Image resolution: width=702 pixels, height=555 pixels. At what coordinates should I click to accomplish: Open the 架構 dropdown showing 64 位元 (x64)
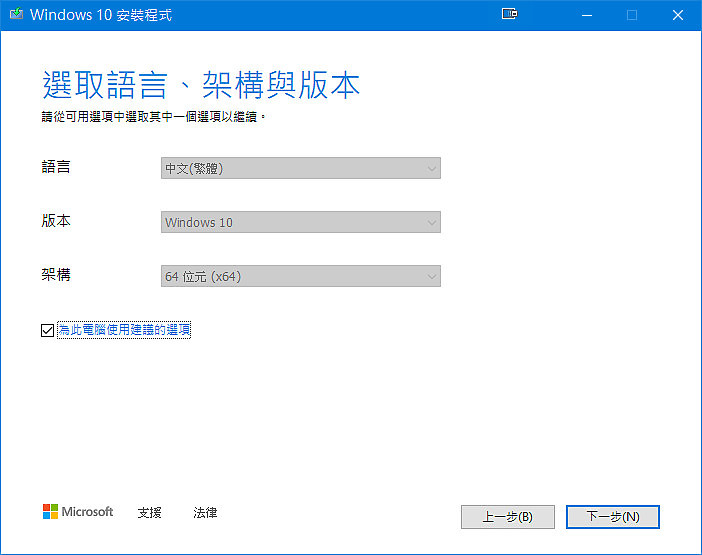pos(301,276)
